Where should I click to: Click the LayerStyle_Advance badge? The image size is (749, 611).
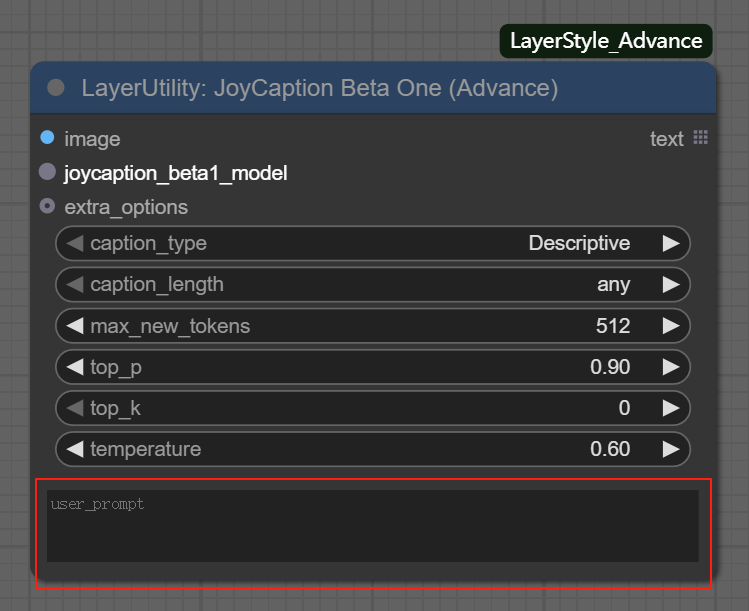coord(606,41)
